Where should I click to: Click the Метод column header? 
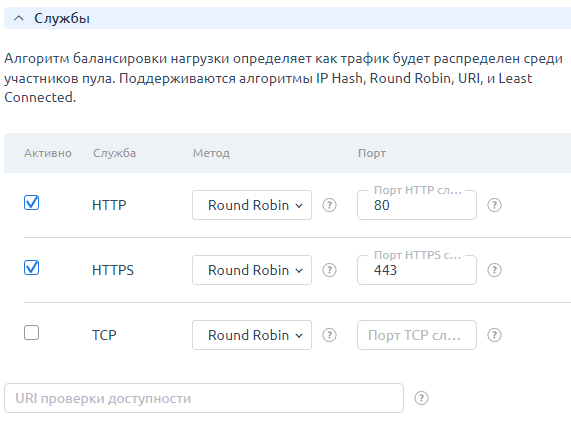point(211,153)
